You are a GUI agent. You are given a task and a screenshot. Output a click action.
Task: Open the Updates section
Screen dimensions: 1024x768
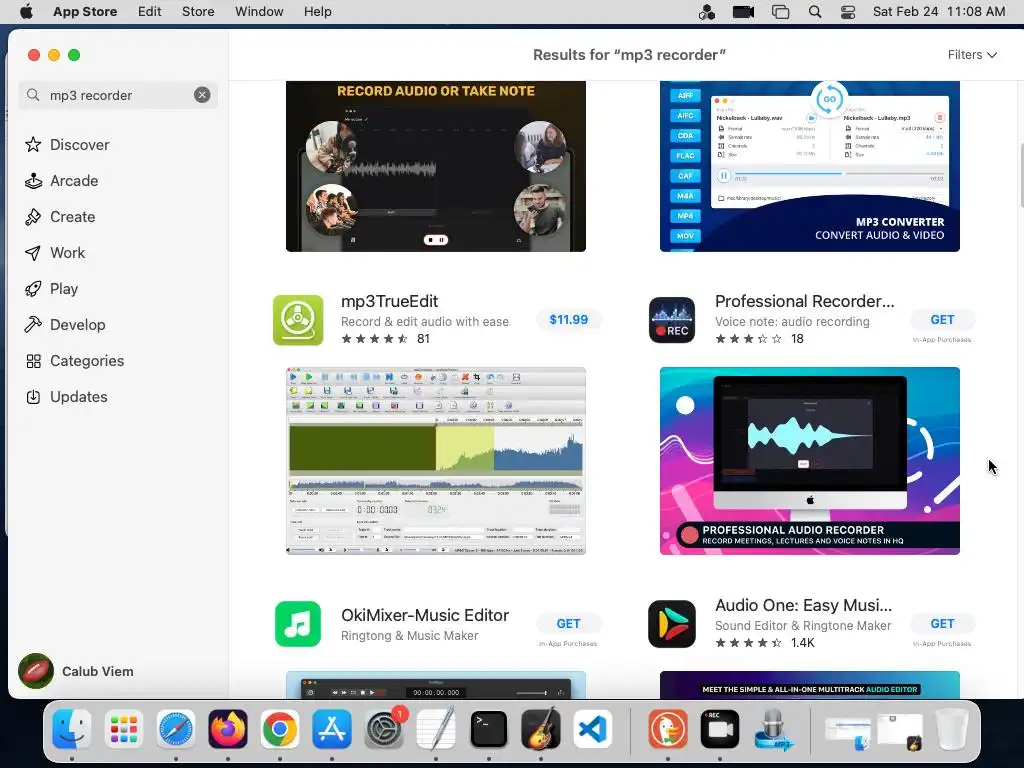66,396
